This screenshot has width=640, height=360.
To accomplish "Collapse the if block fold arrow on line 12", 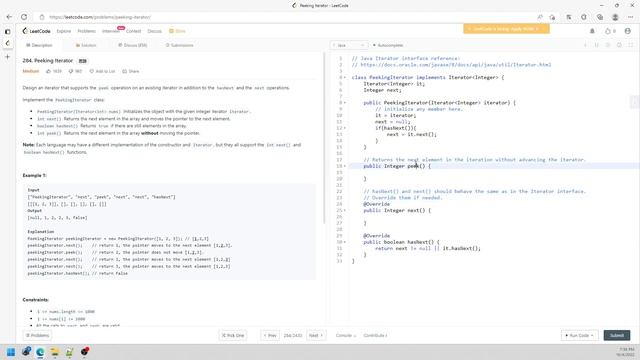I will click(344, 128).
